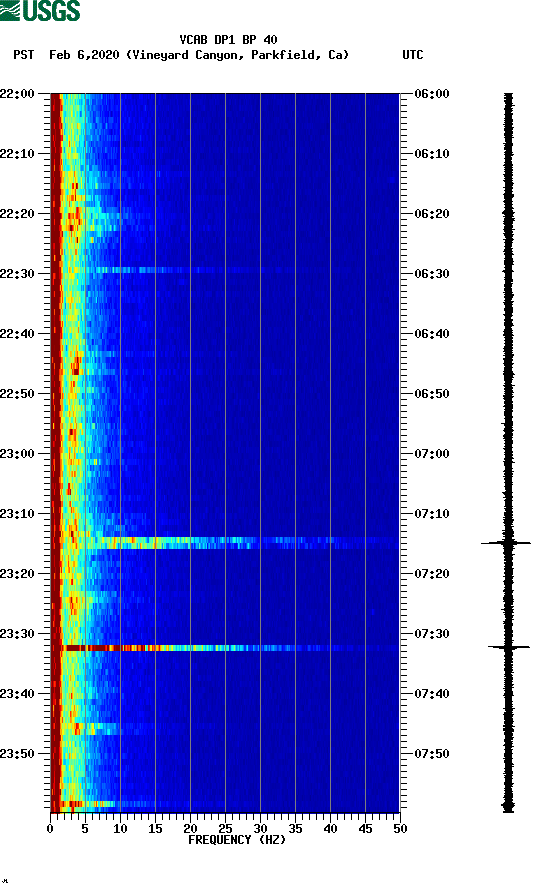The image size is (552, 892).
Task: Click the '22:20' PST time label
Action: tap(17, 214)
